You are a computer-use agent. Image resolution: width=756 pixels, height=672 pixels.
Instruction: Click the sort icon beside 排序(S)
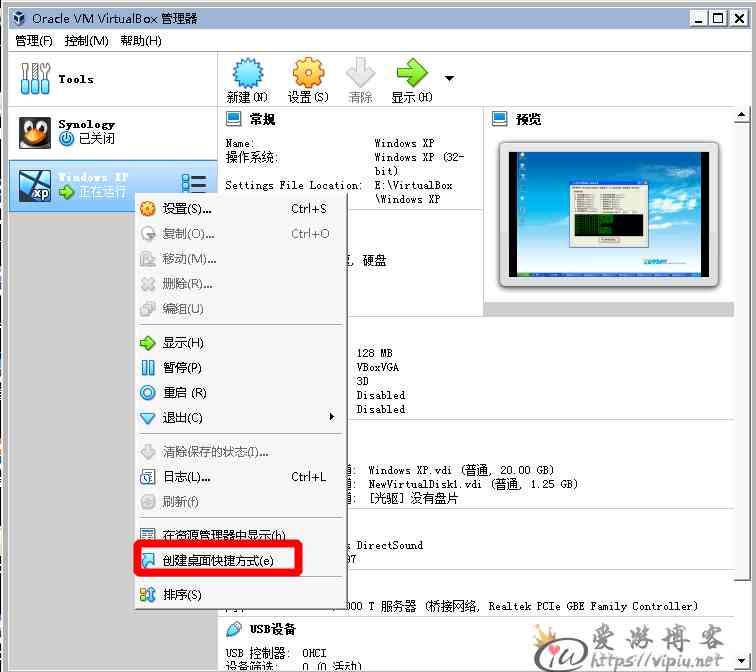click(148, 594)
